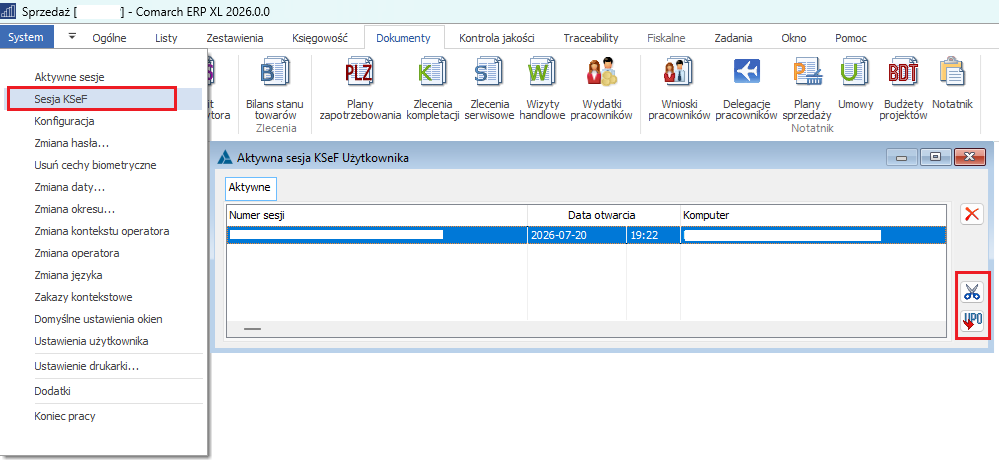
Task: Select Zmiana kontekstu operatora entry
Action: coord(104,231)
